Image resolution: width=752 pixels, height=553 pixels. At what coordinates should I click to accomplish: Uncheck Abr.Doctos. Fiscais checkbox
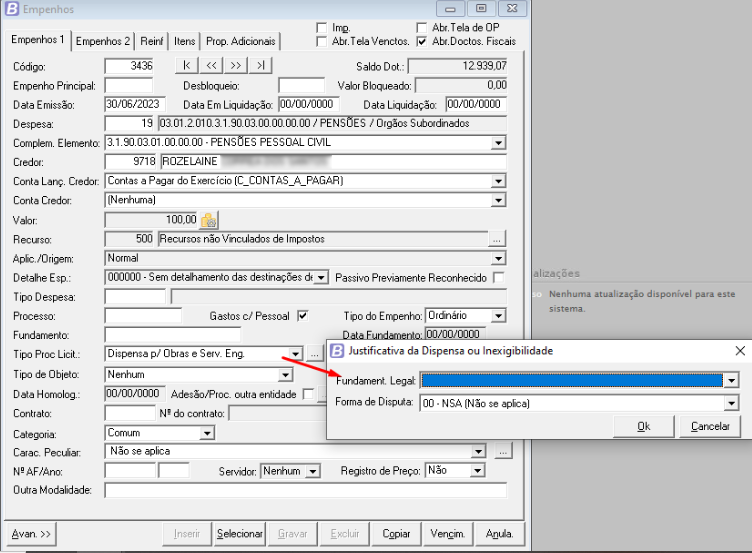(x=422, y=42)
